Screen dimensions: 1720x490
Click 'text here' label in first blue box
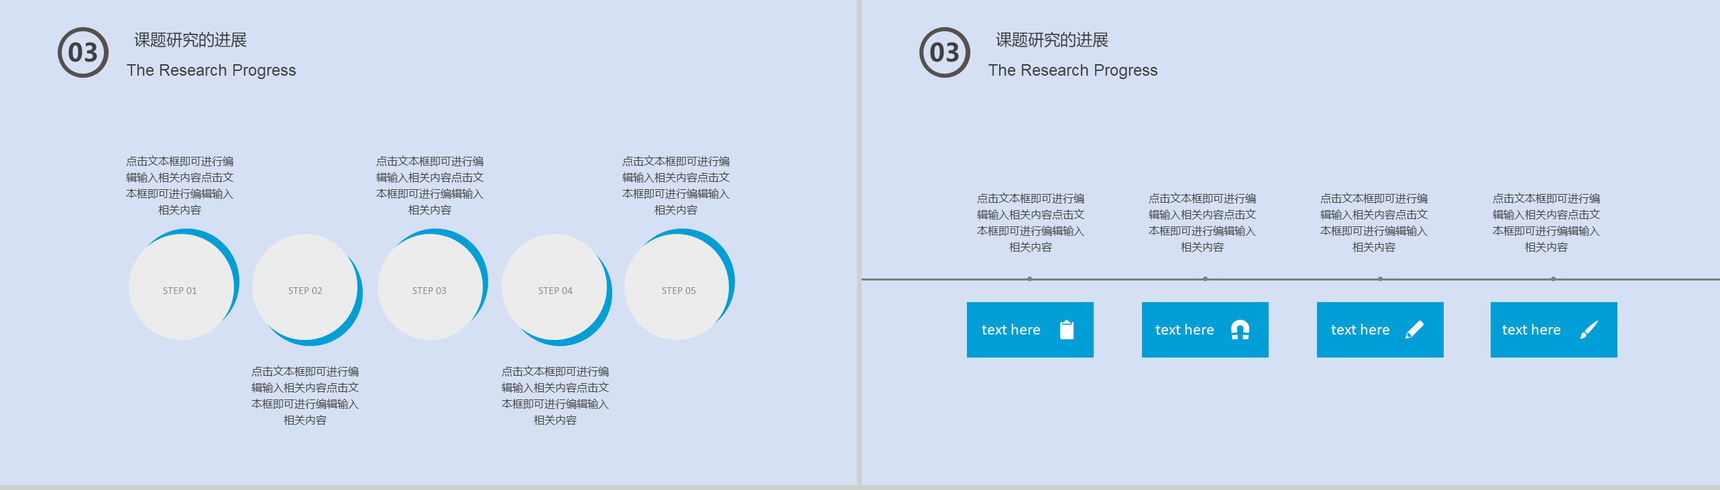point(1011,330)
